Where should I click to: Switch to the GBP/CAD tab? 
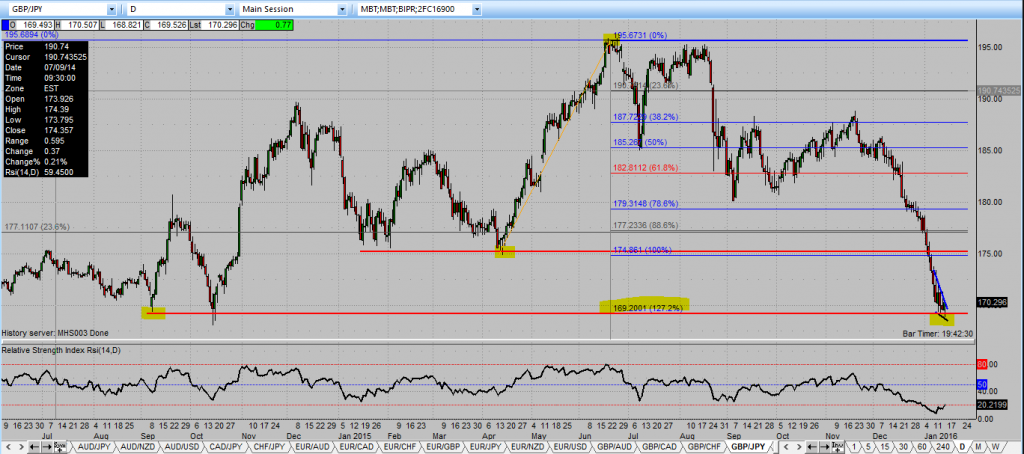(659, 446)
